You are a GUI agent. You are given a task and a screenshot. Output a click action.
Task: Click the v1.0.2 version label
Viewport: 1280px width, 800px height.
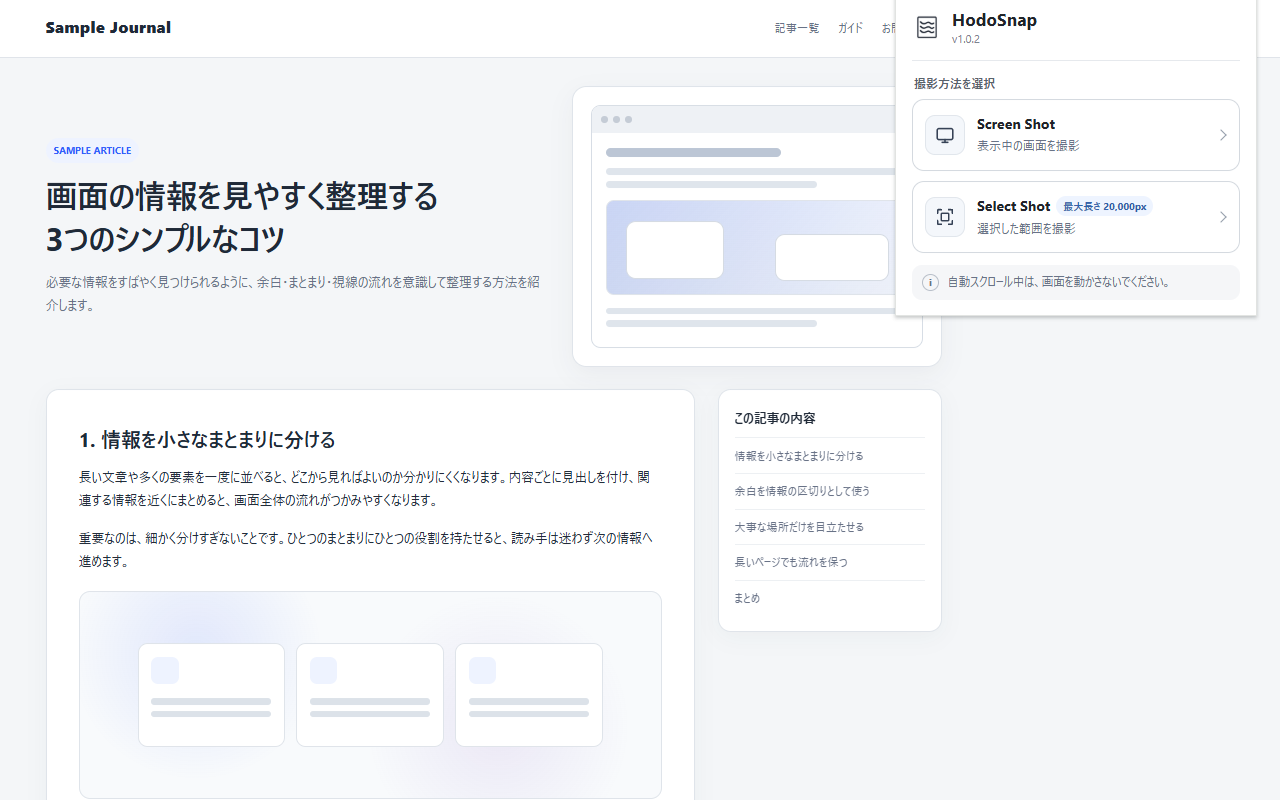point(965,40)
